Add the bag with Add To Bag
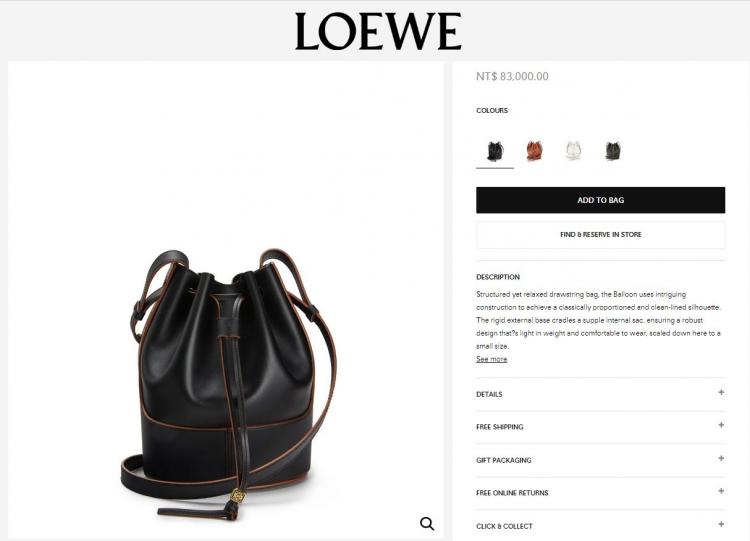750x541 pixels. (x=600, y=200)
